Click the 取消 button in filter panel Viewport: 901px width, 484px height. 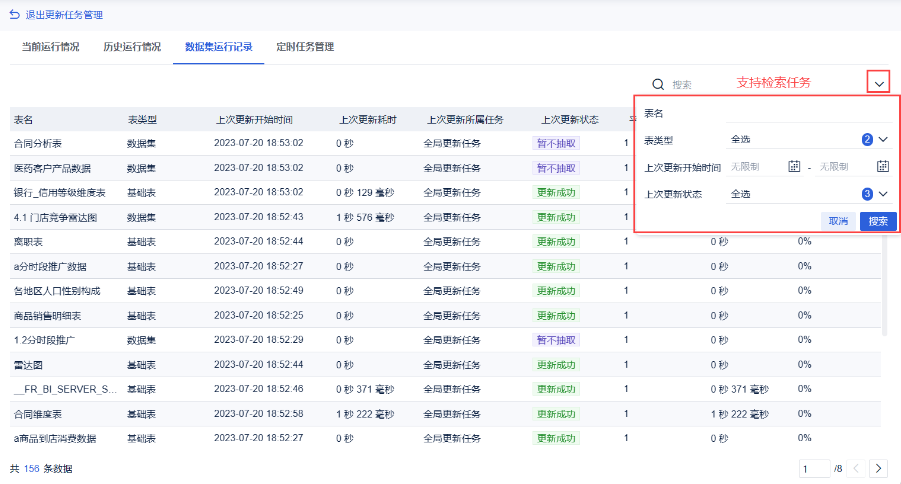[x=838, y=221]
